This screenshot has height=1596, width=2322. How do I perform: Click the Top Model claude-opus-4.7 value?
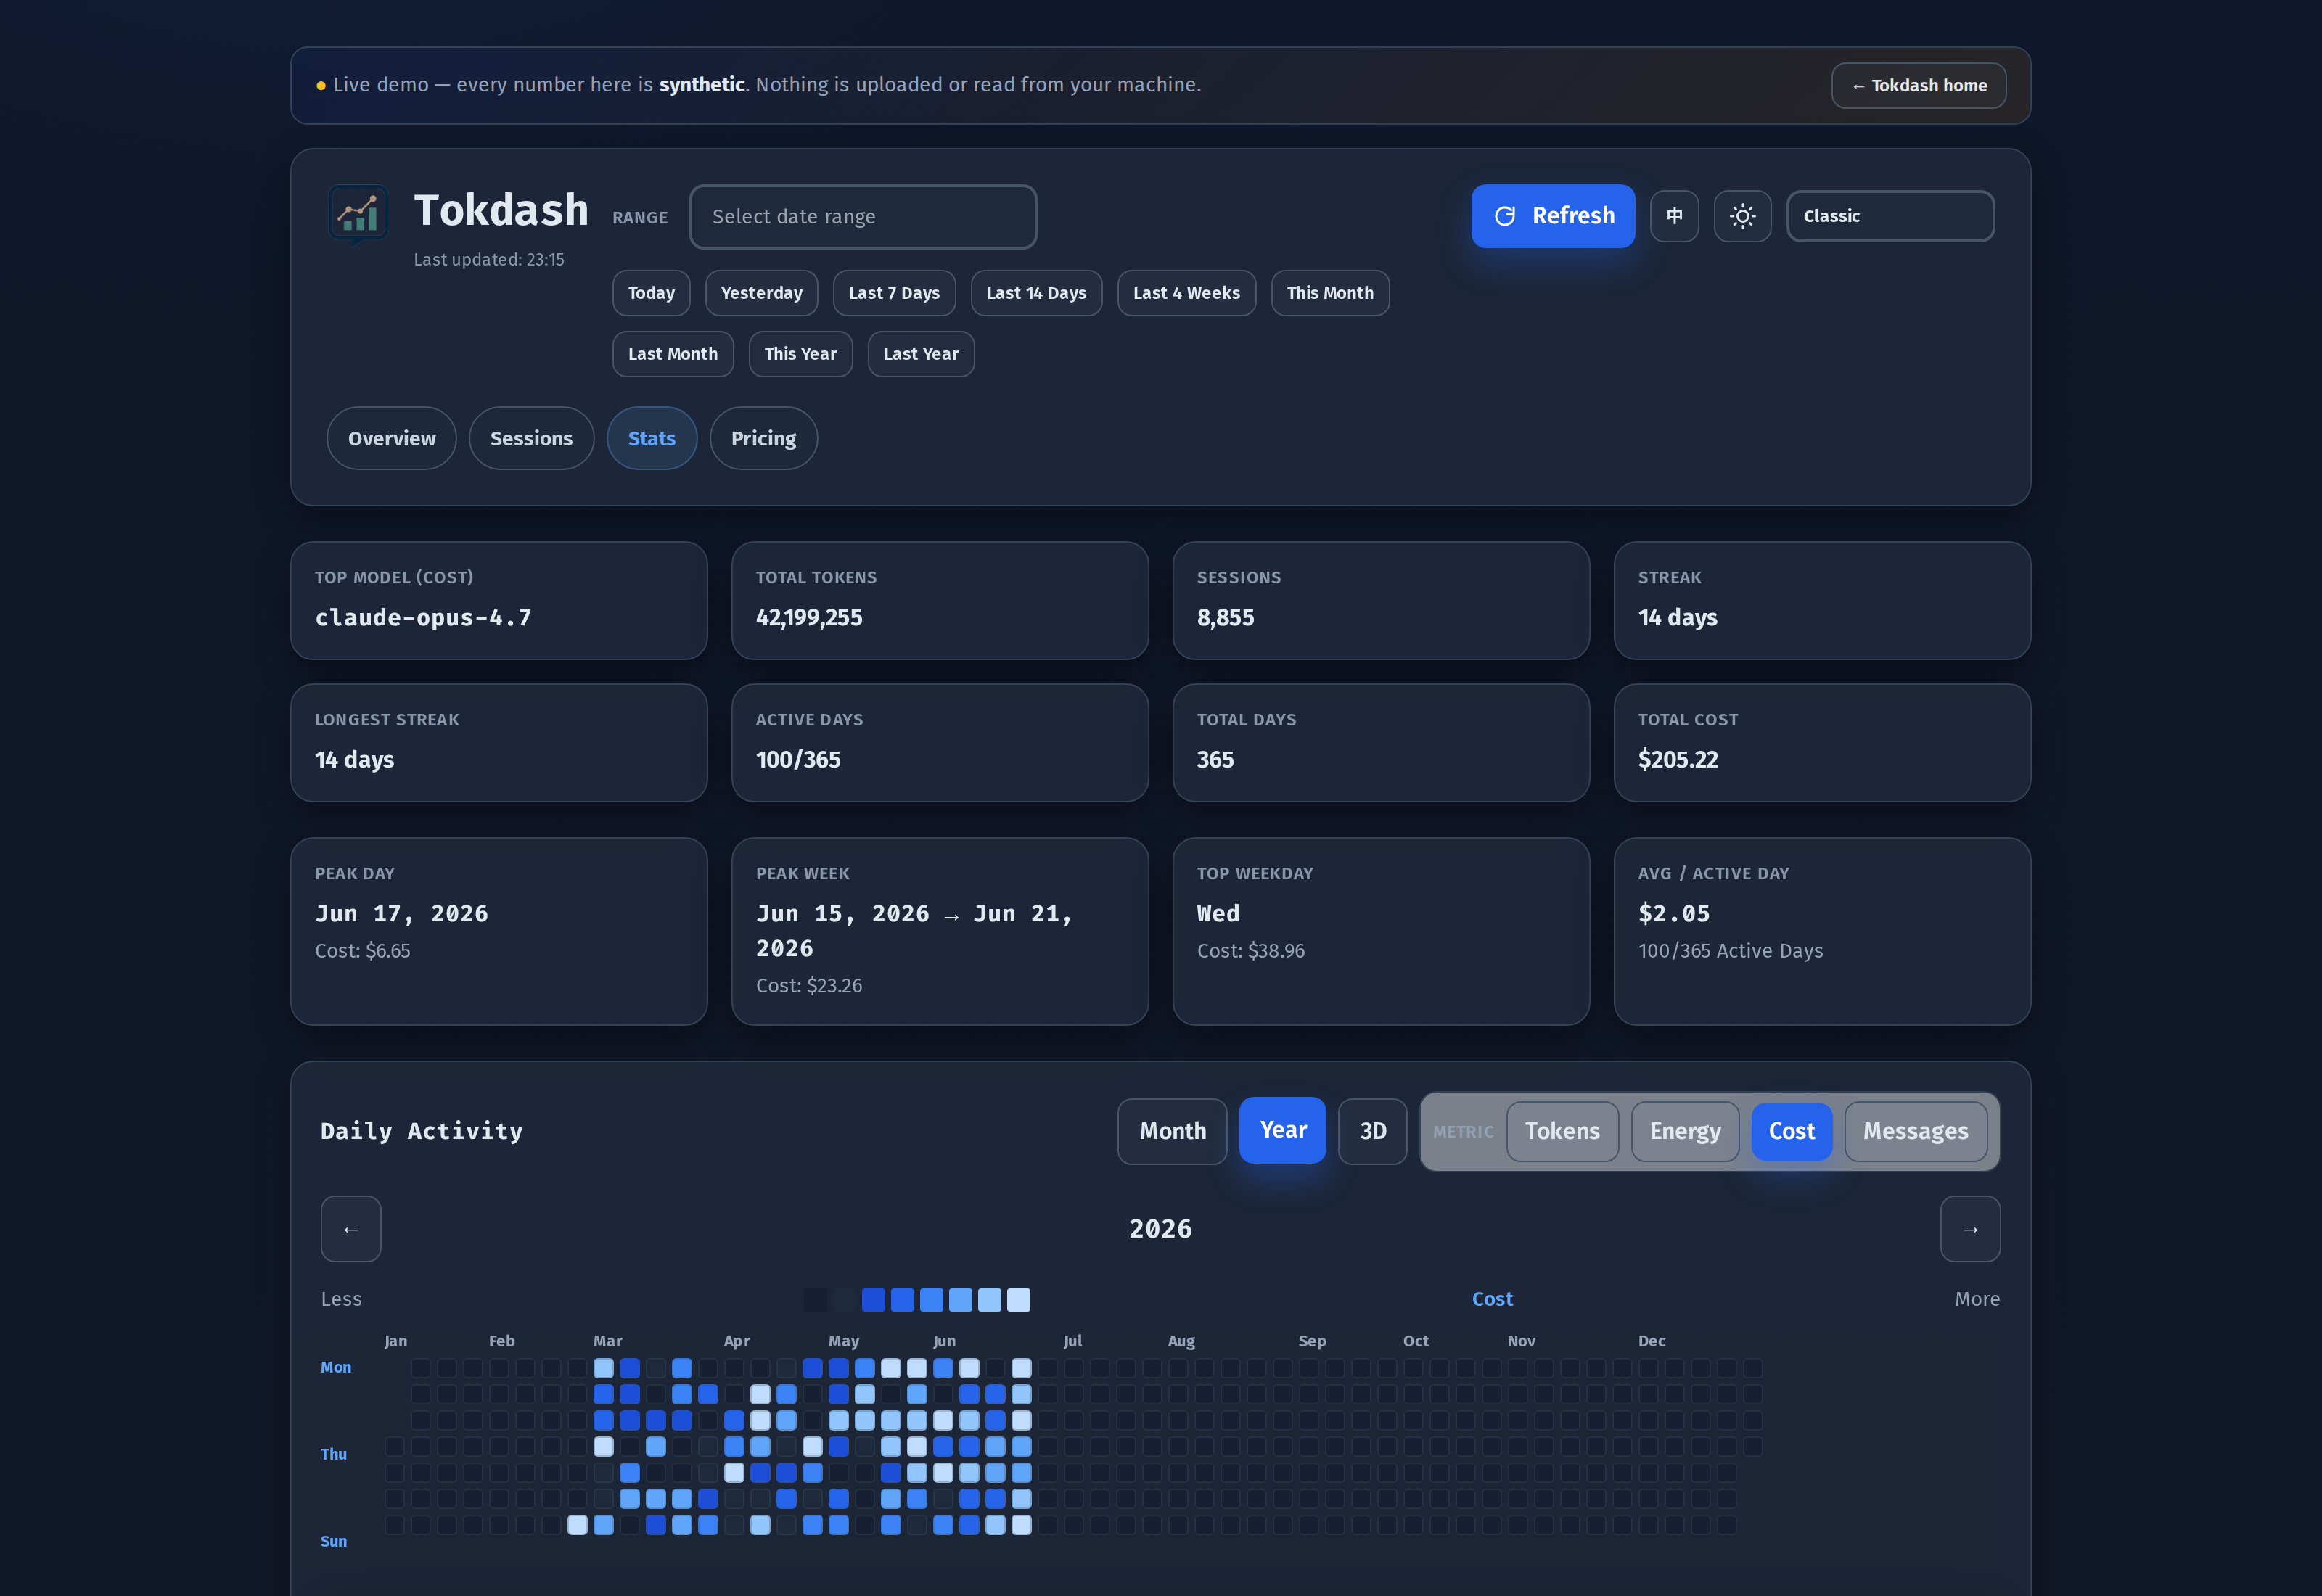tap(423, 618)
